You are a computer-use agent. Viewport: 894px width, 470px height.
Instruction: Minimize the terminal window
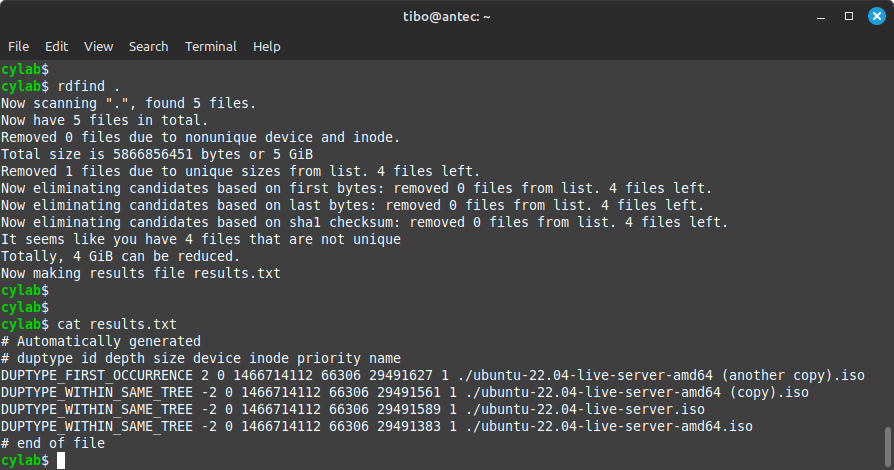821,17
